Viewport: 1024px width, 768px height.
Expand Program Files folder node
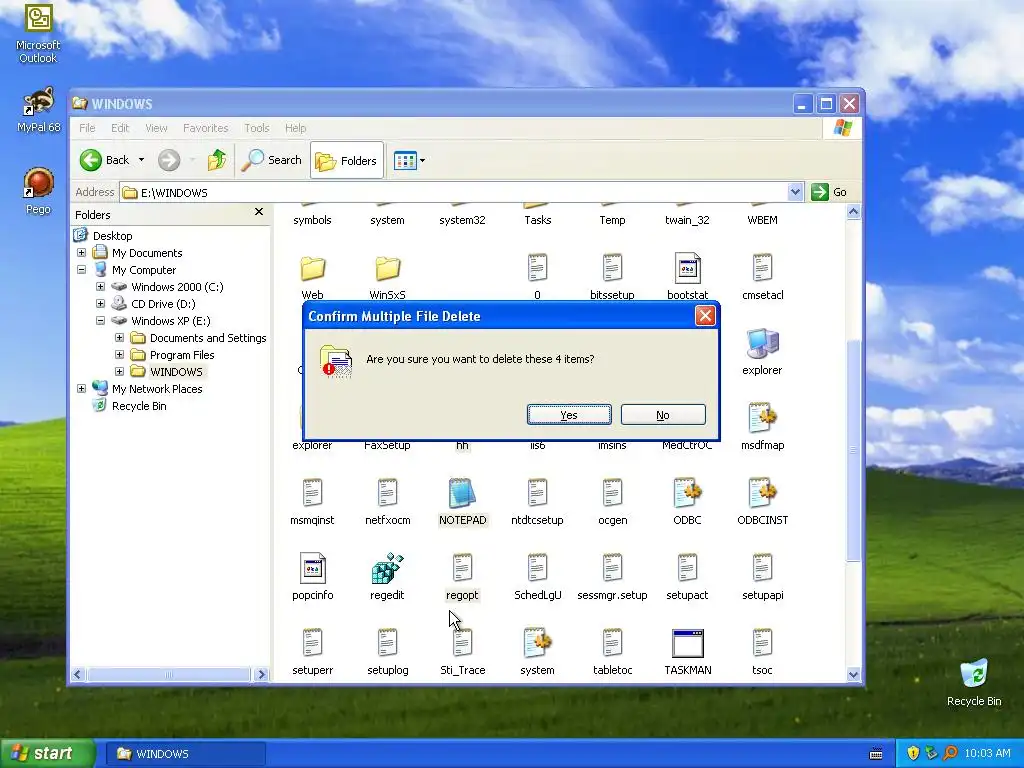tap(120, 355)
